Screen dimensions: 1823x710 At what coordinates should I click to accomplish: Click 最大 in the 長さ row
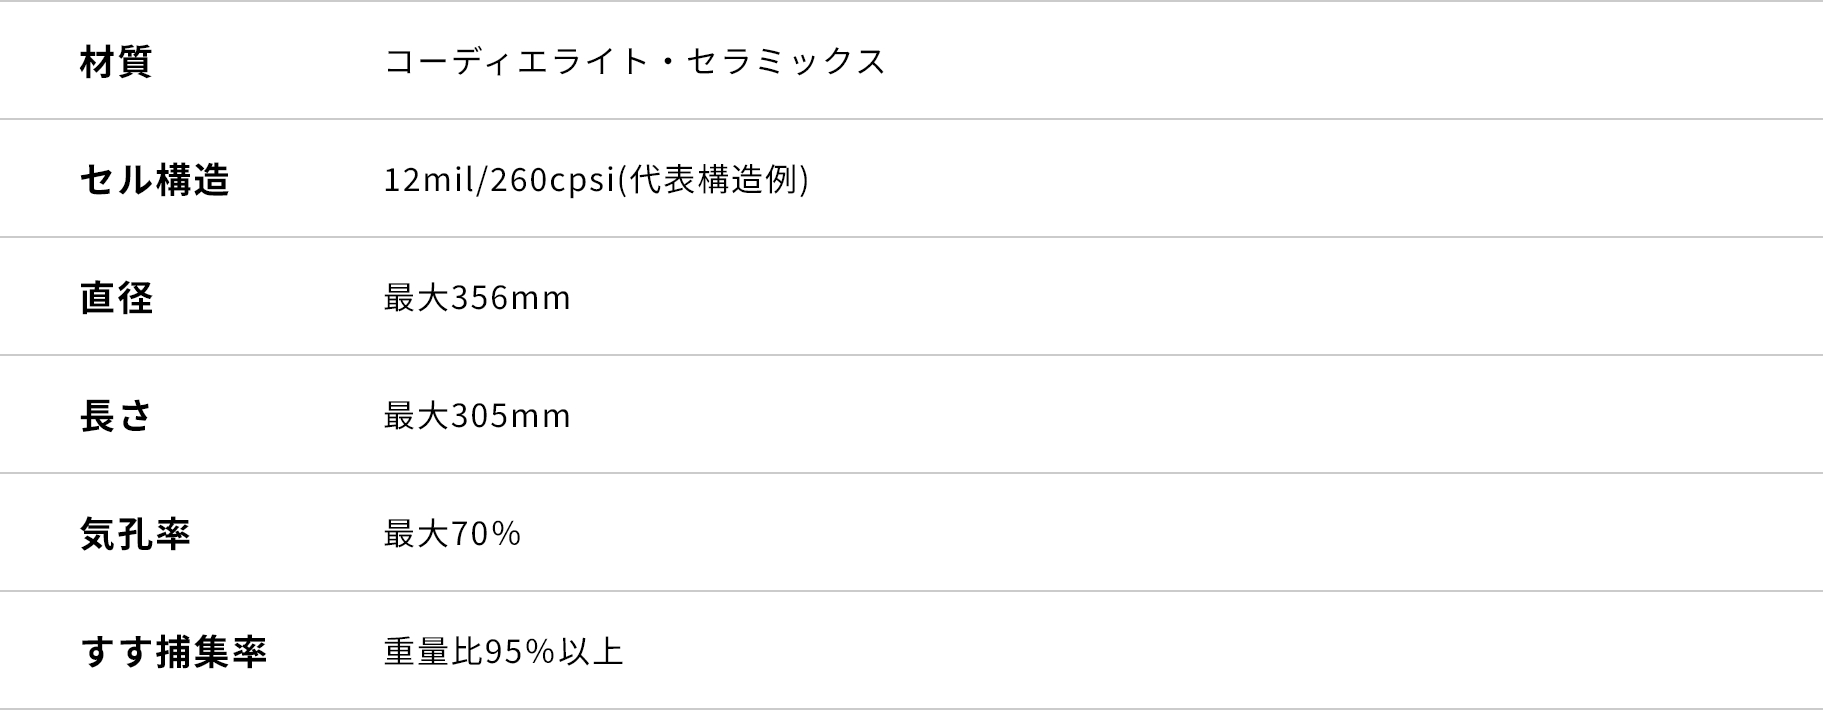416,416
